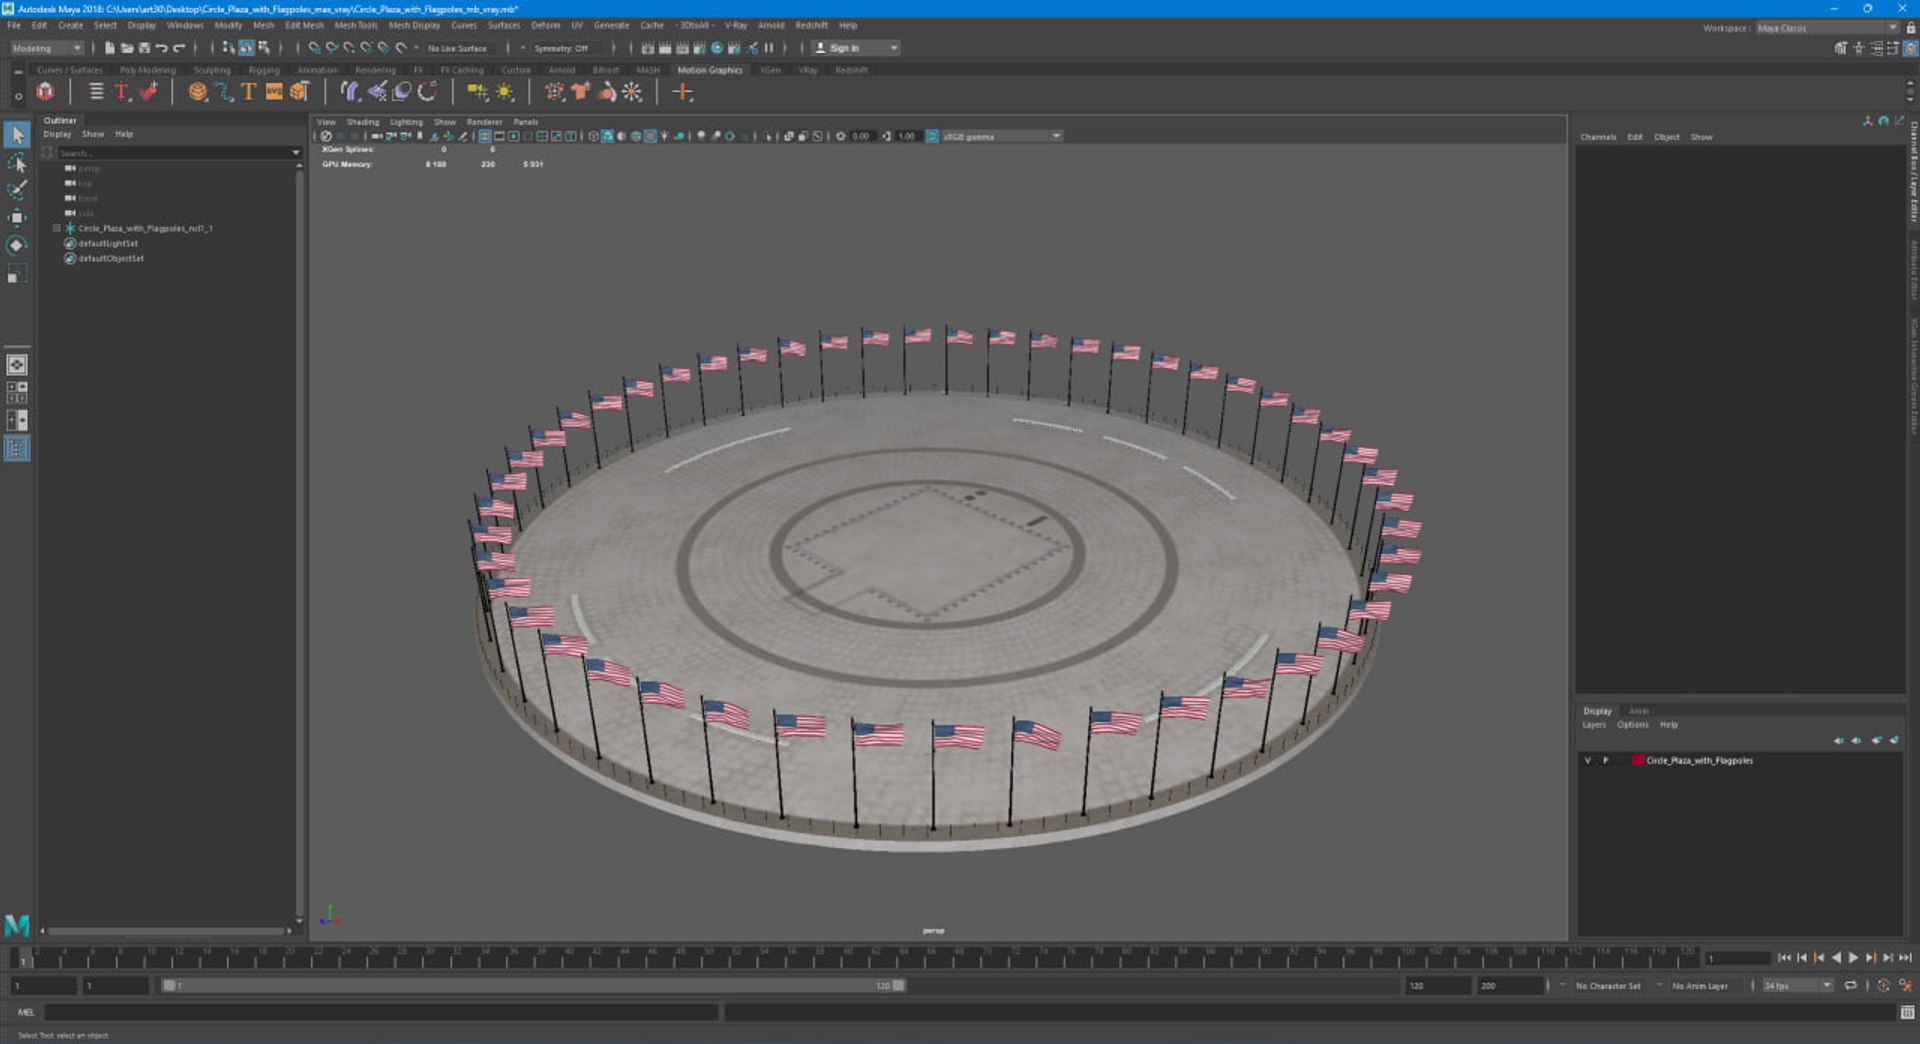Open the Modeling menu set dropdown
The height and width of the screenshot is (1044, 1920).
pyautogui.click(x=47, y=48)
